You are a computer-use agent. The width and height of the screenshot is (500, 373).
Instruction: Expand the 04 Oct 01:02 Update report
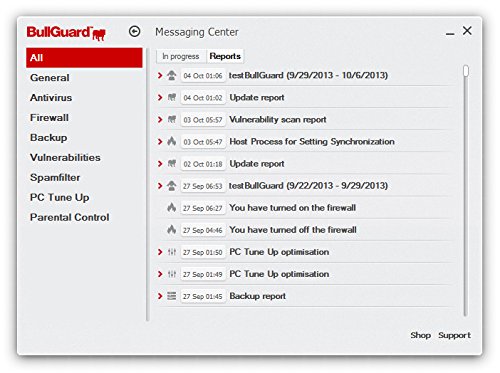click(x=160, y=97)
